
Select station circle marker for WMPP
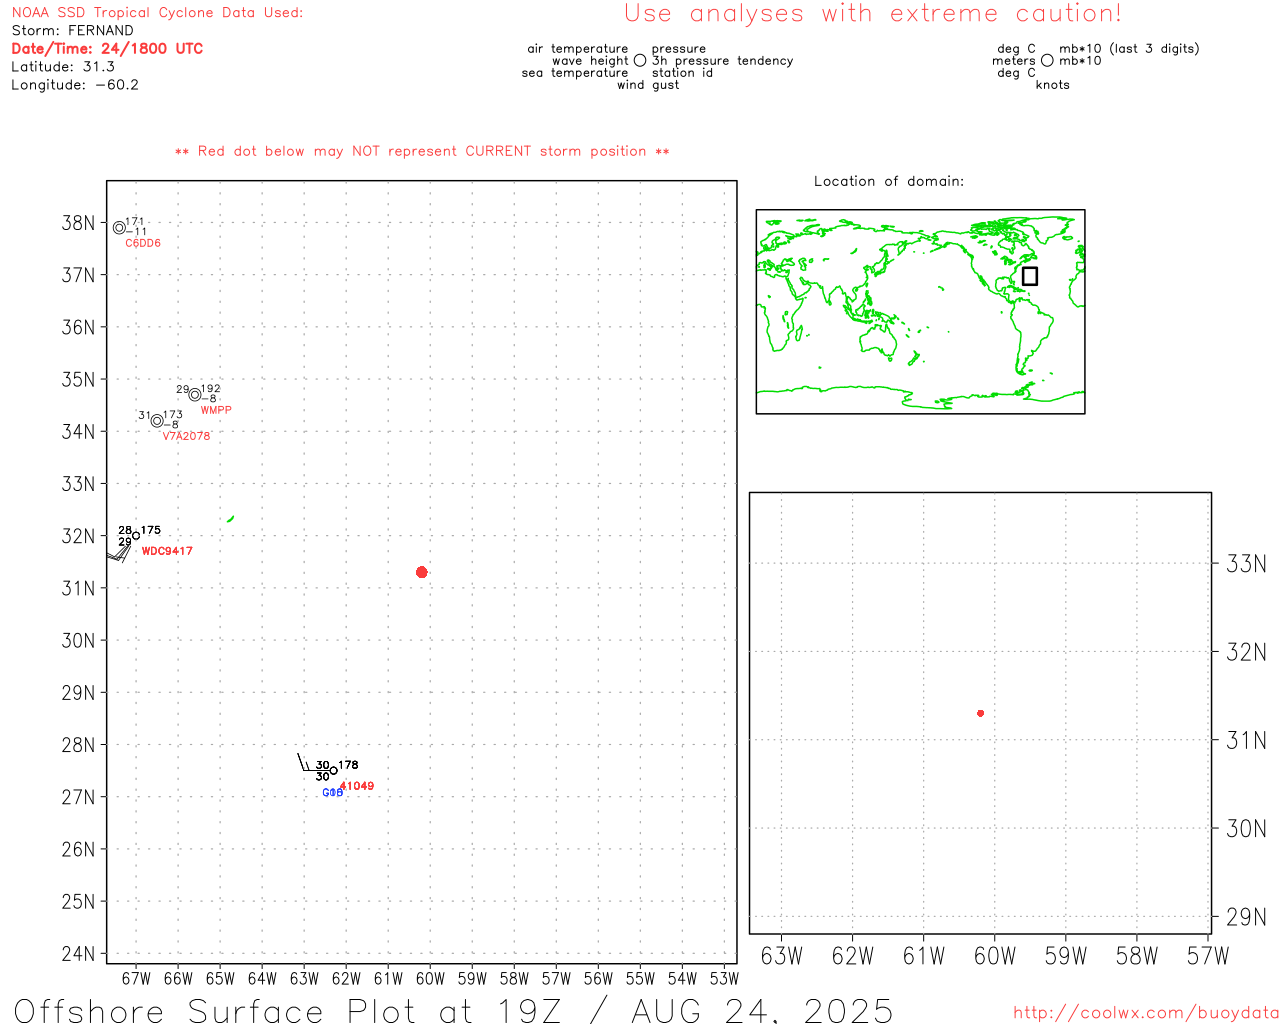click(x=195, y=395)
